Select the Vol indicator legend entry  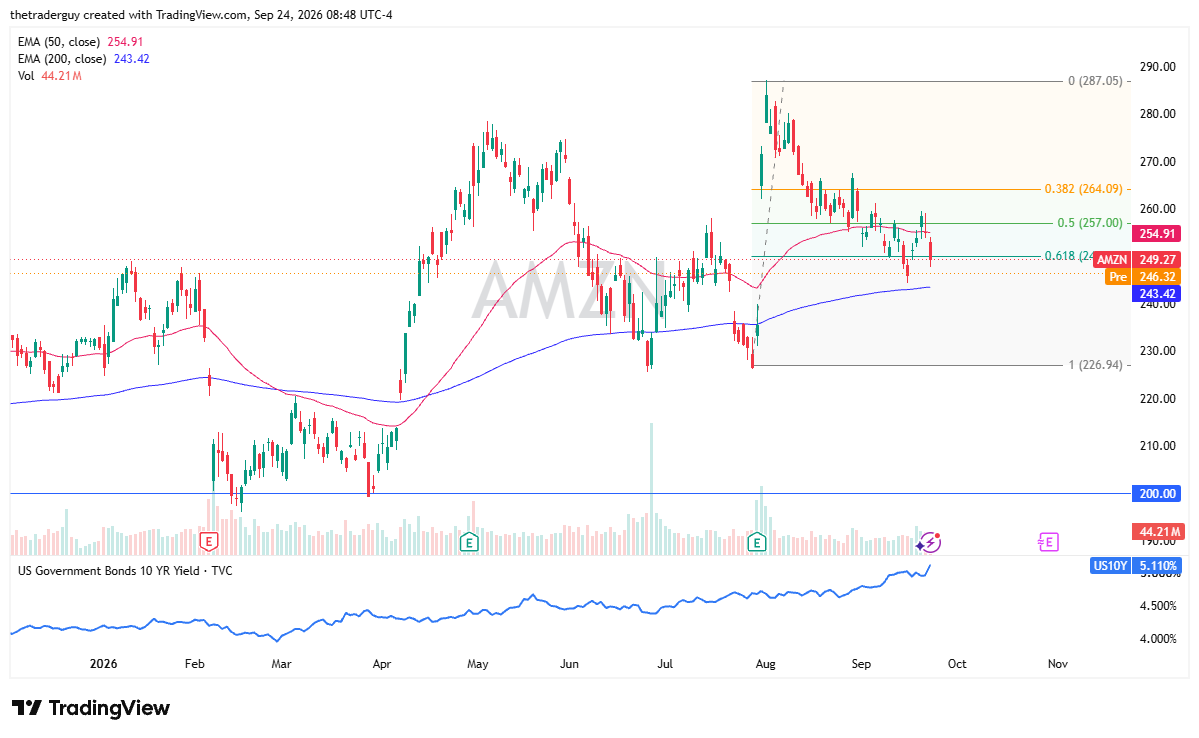tap(50, 76)
